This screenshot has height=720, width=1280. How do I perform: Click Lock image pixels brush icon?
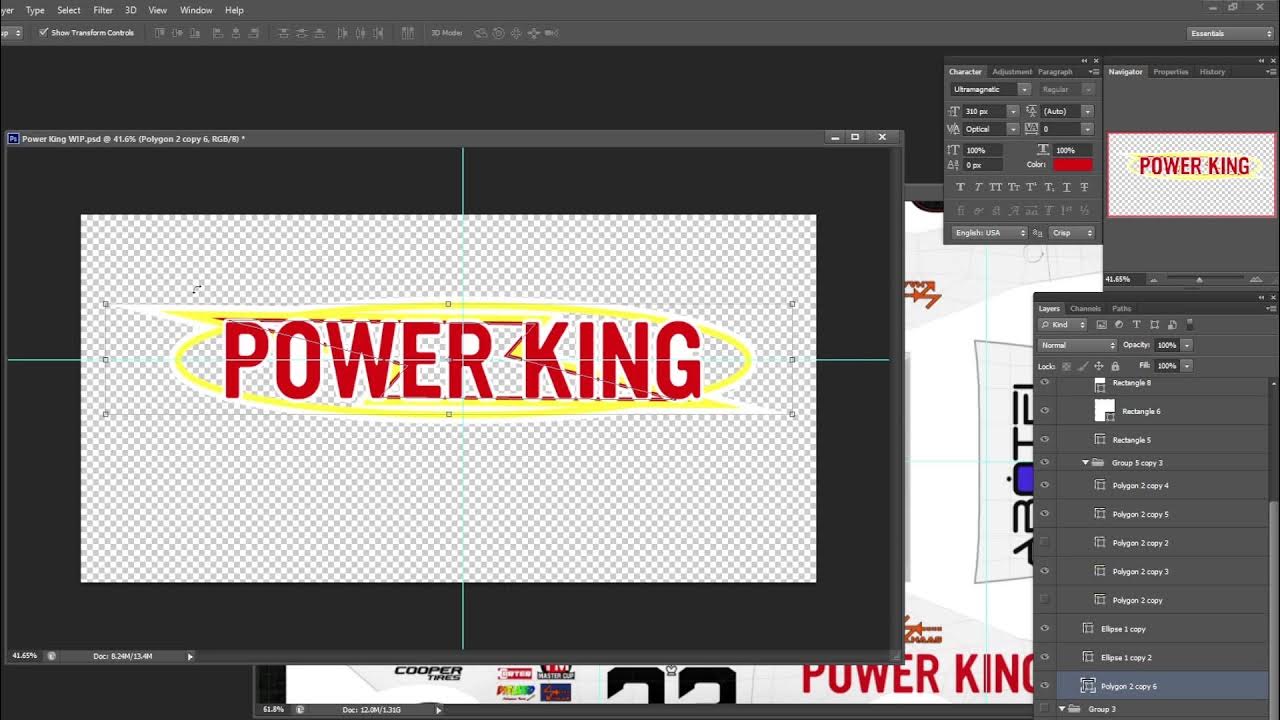[x=1082, y=366]
